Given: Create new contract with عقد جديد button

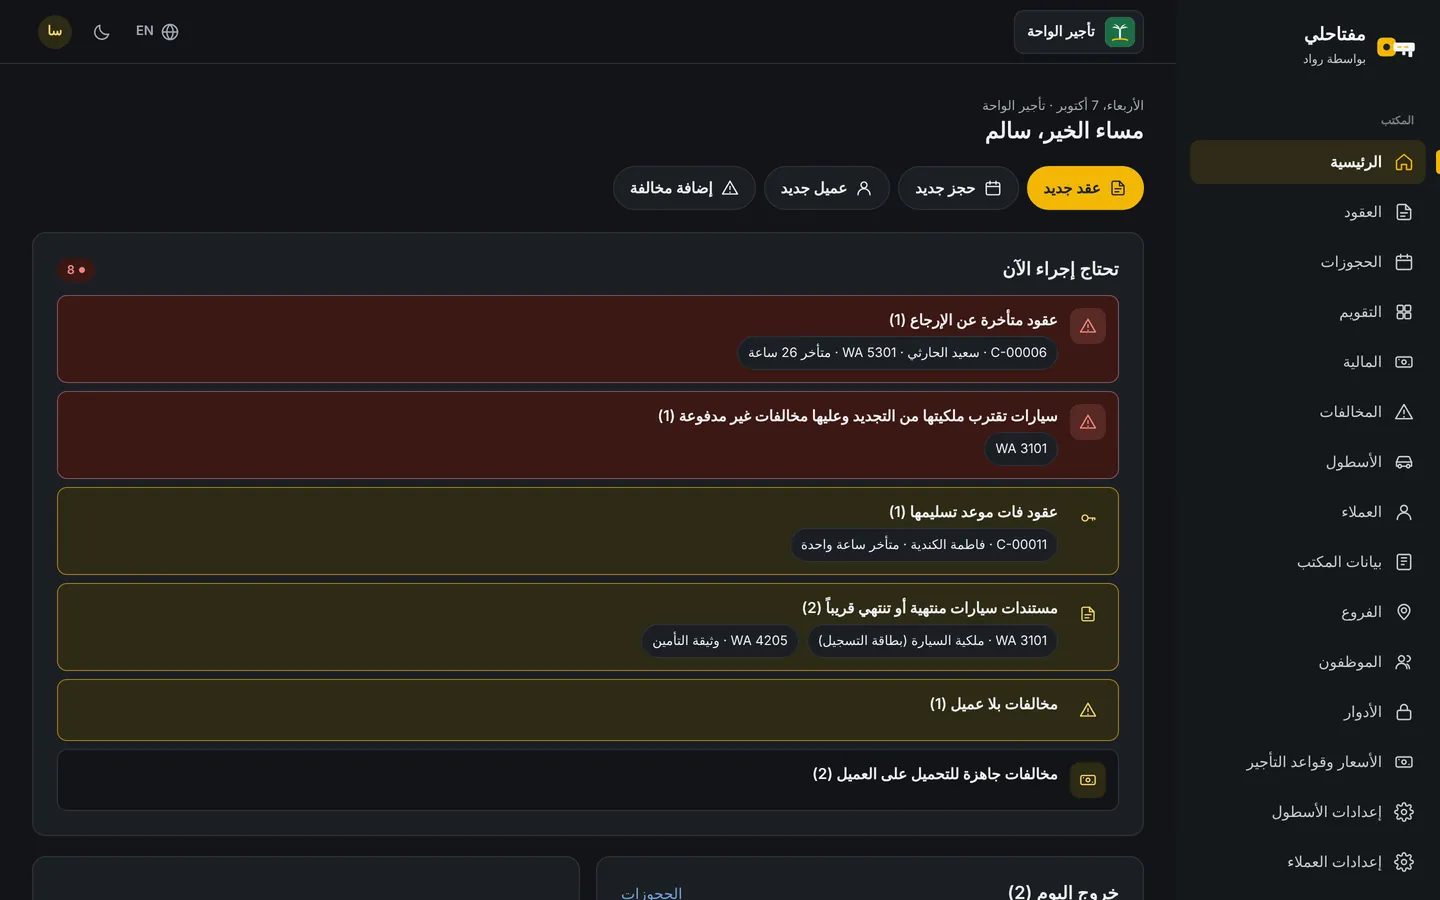Looking at the screenshot, I should coord(1085,188).
